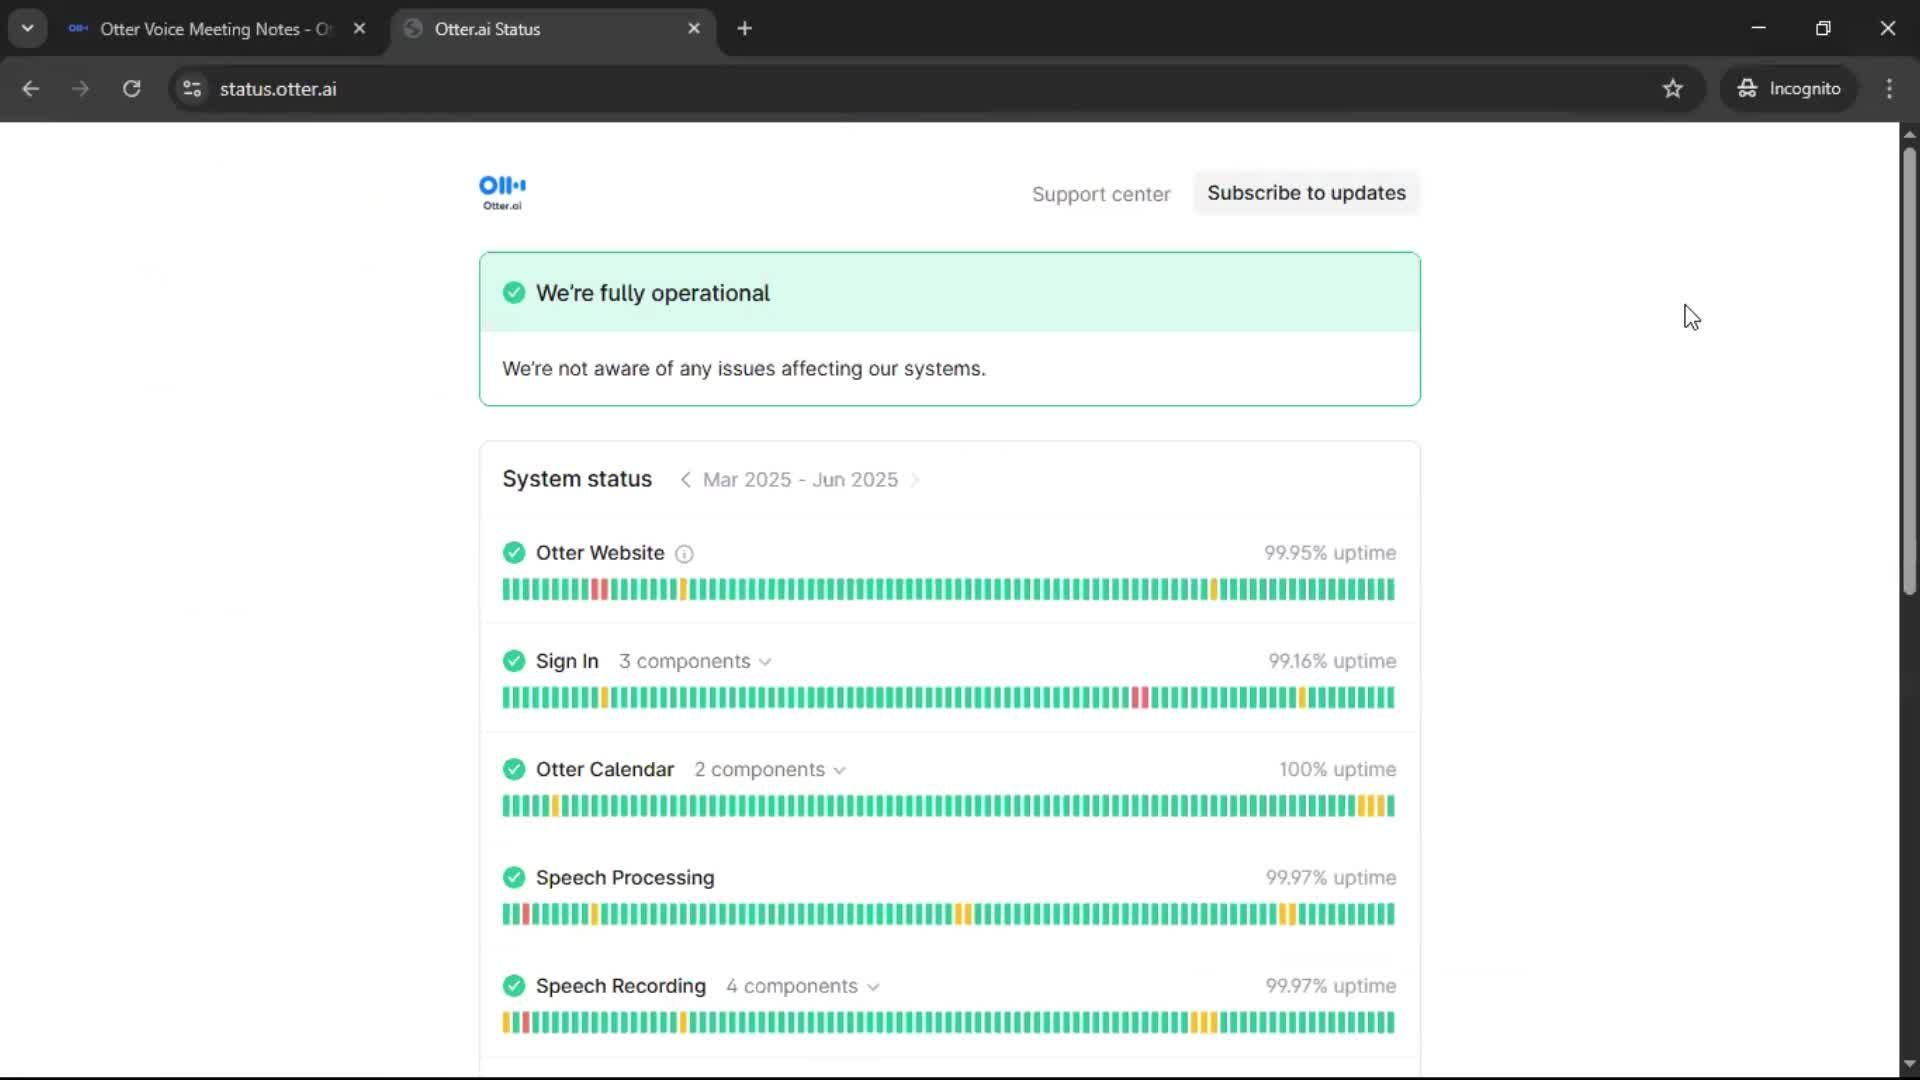Click the green check beside Otter Website
The height and width of the screenshot is (1080, 1920).
(514, 553)
